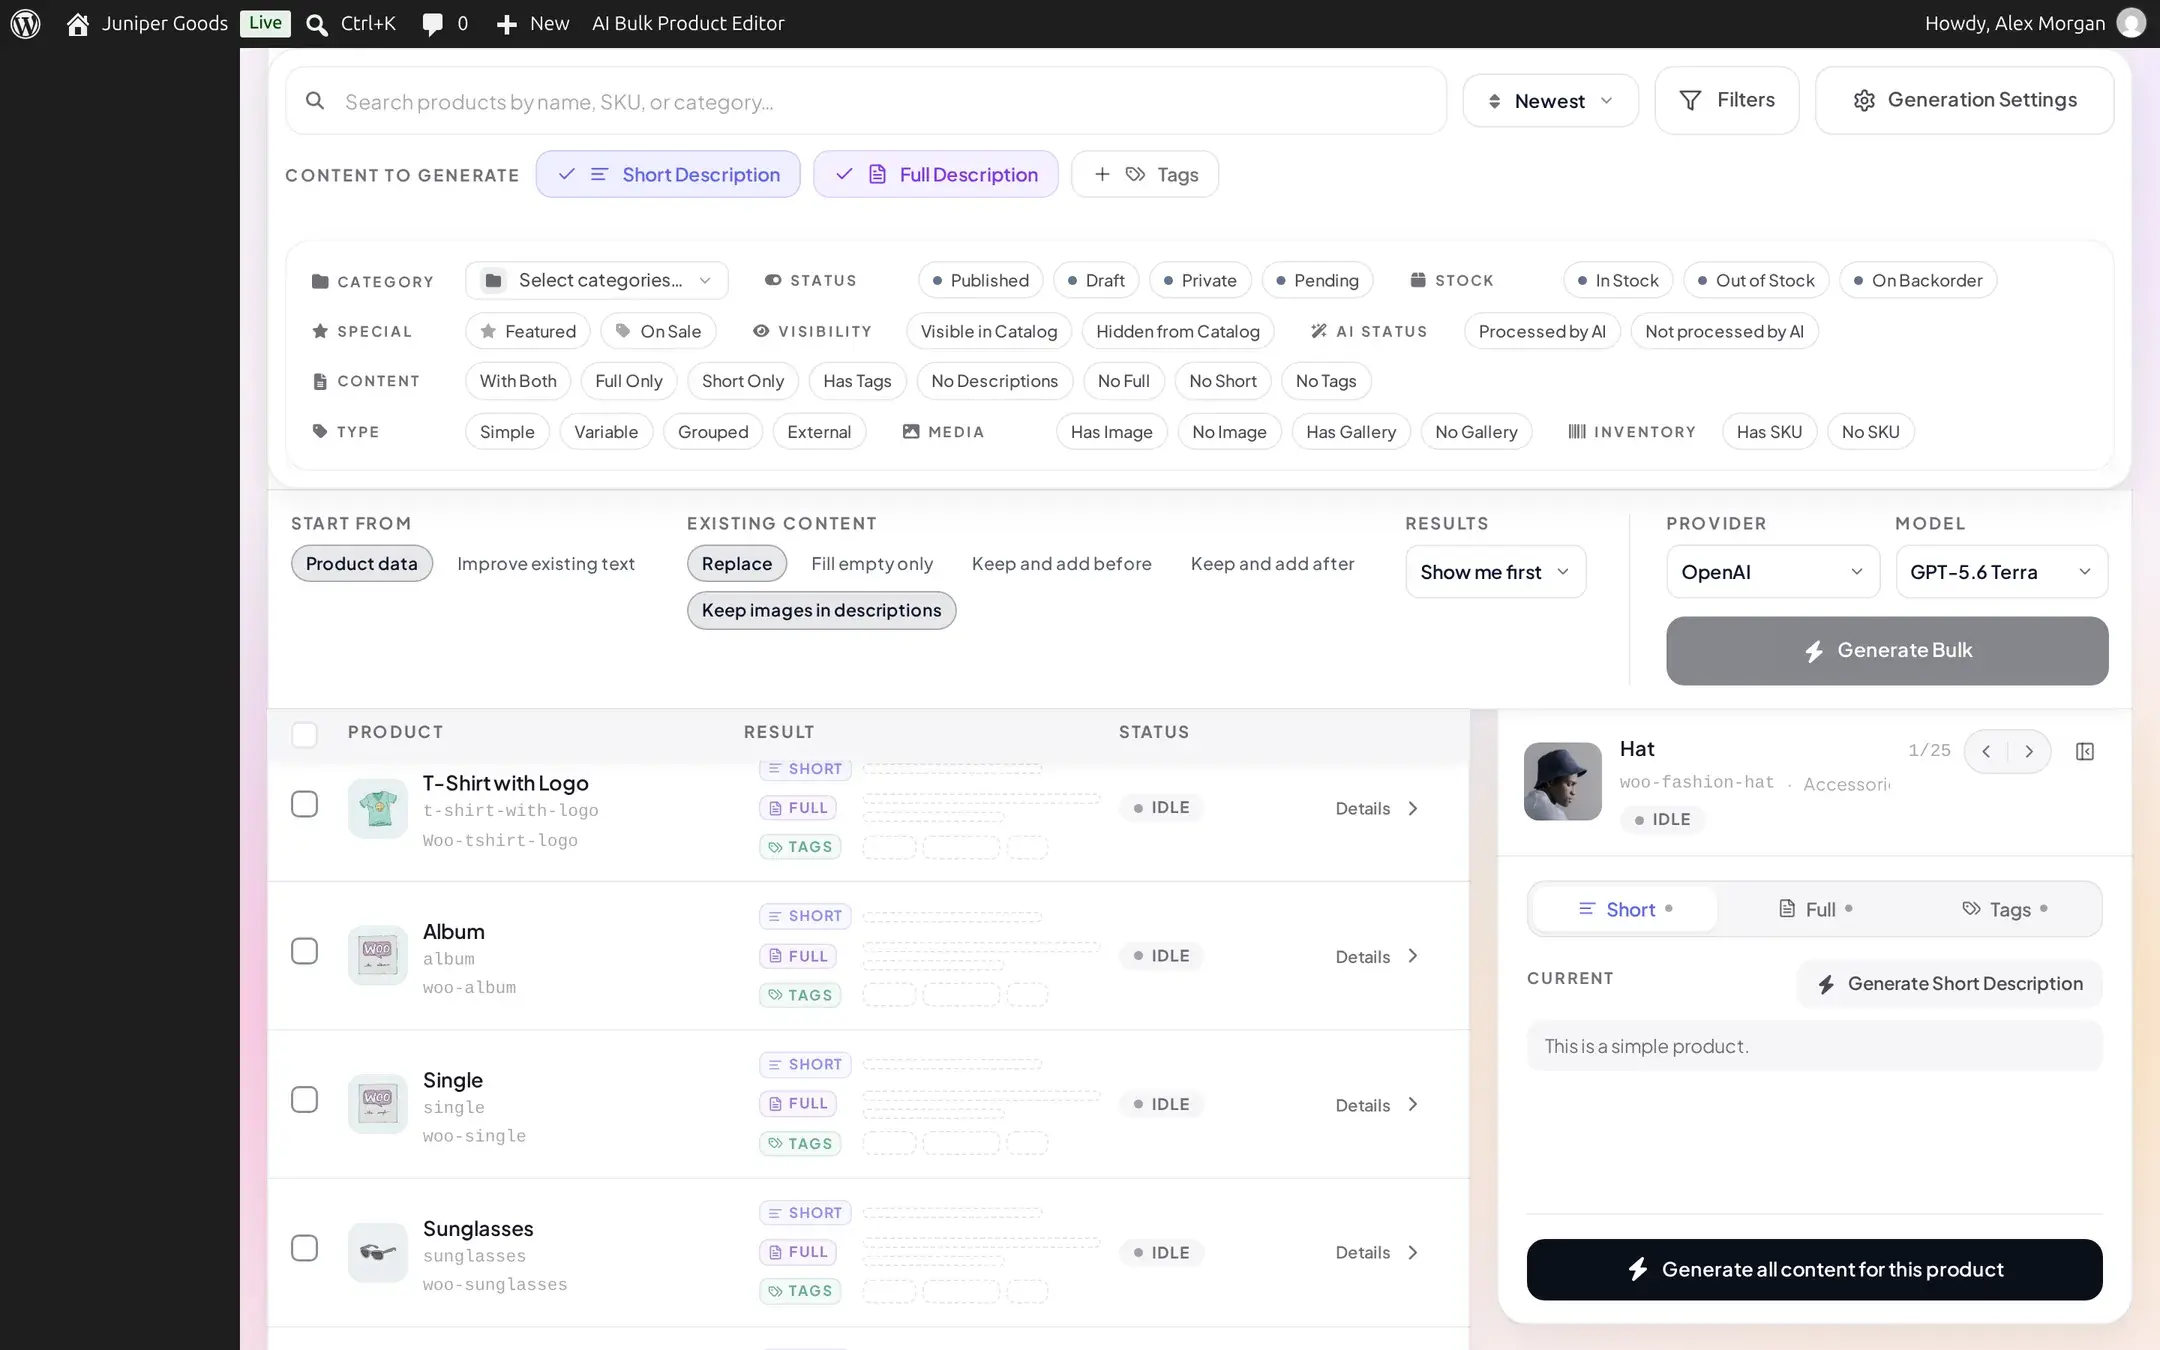Go to the previous product arrow
Image resolution: width=2160 pixels, height=1350 pixels.
click(x=1986, y=751)
